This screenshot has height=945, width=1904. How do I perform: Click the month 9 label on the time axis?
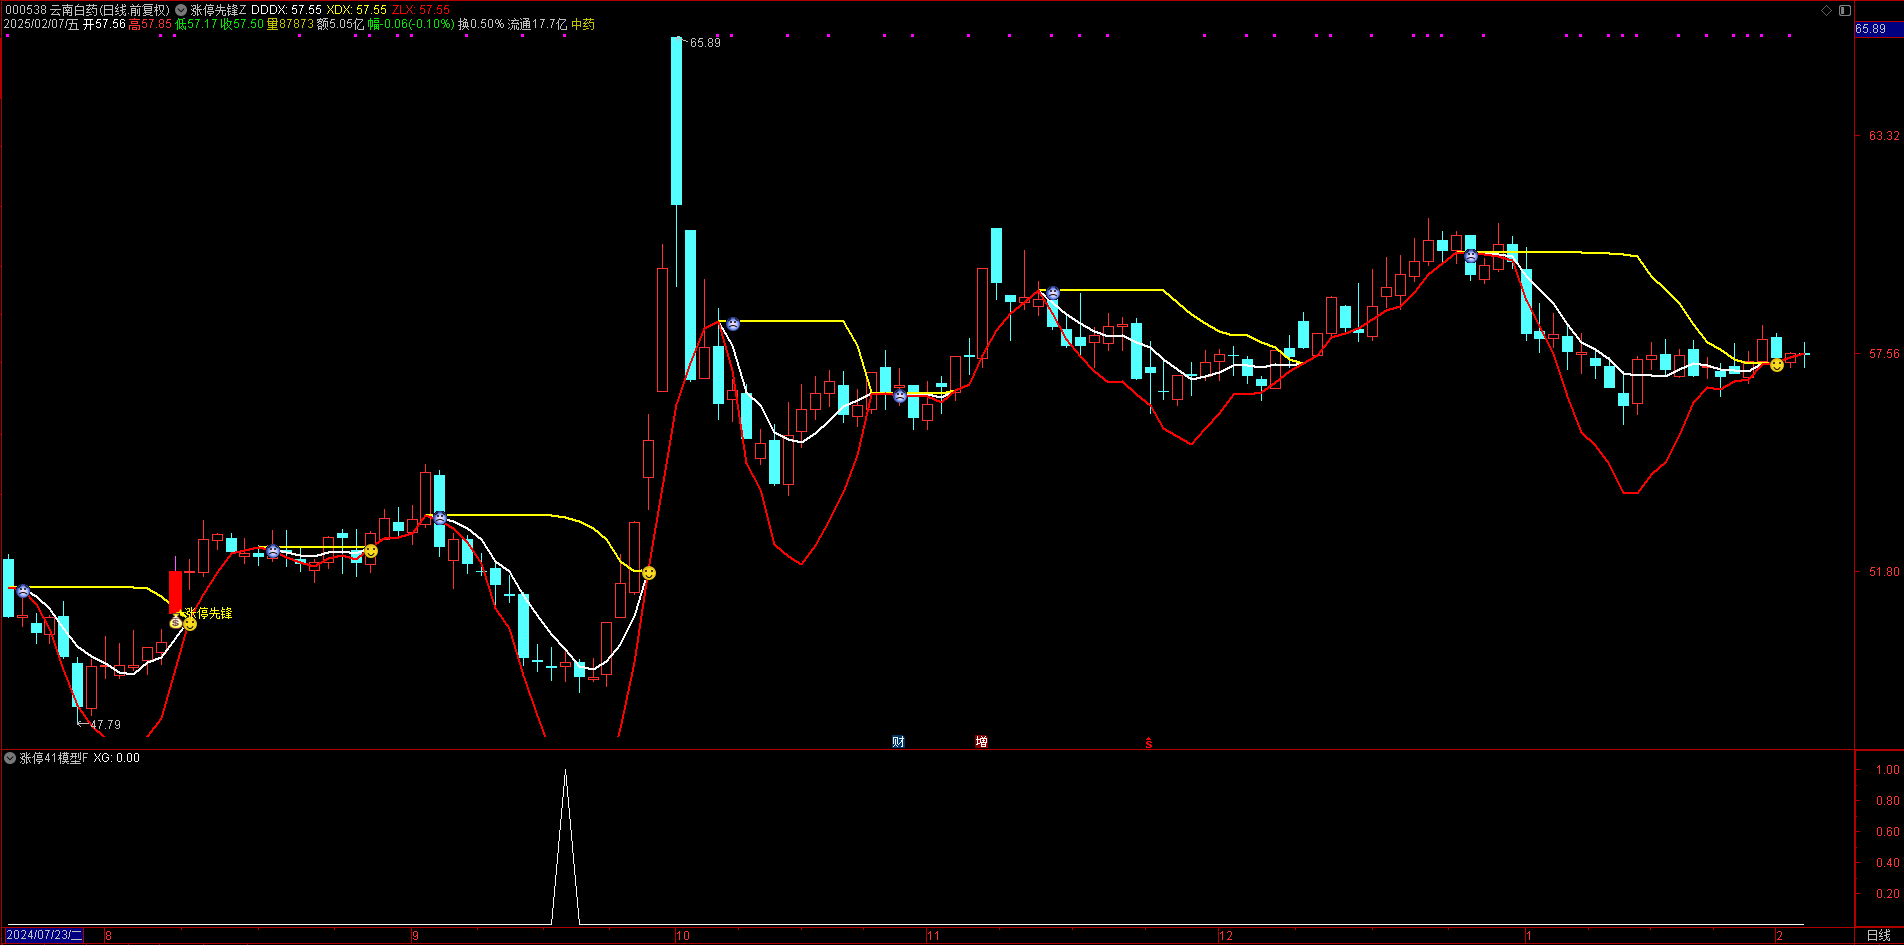click(x=416, y=936)
